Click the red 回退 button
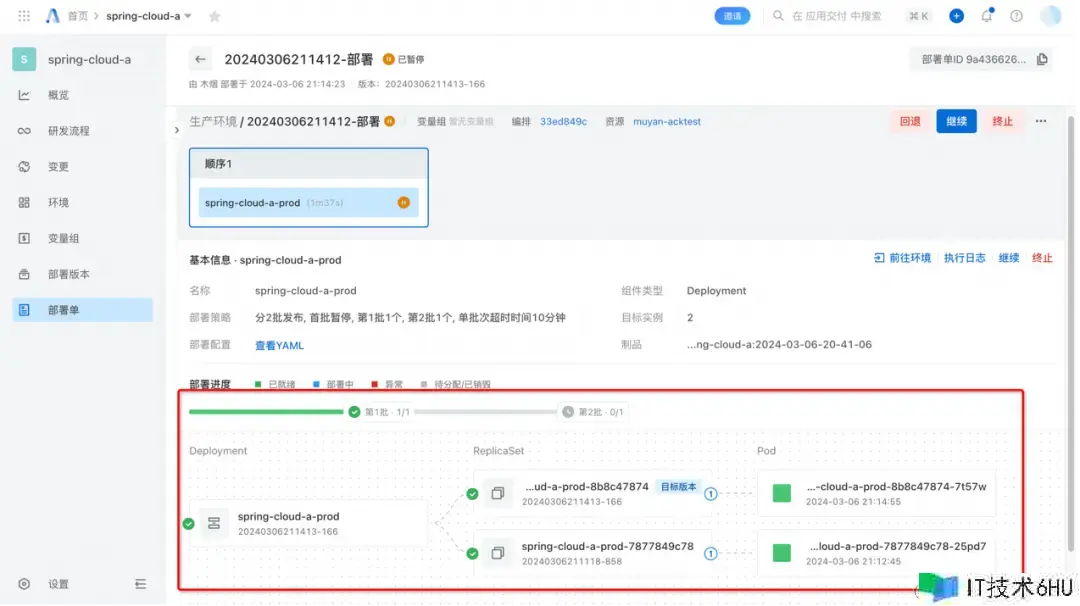 coord(910,121)
